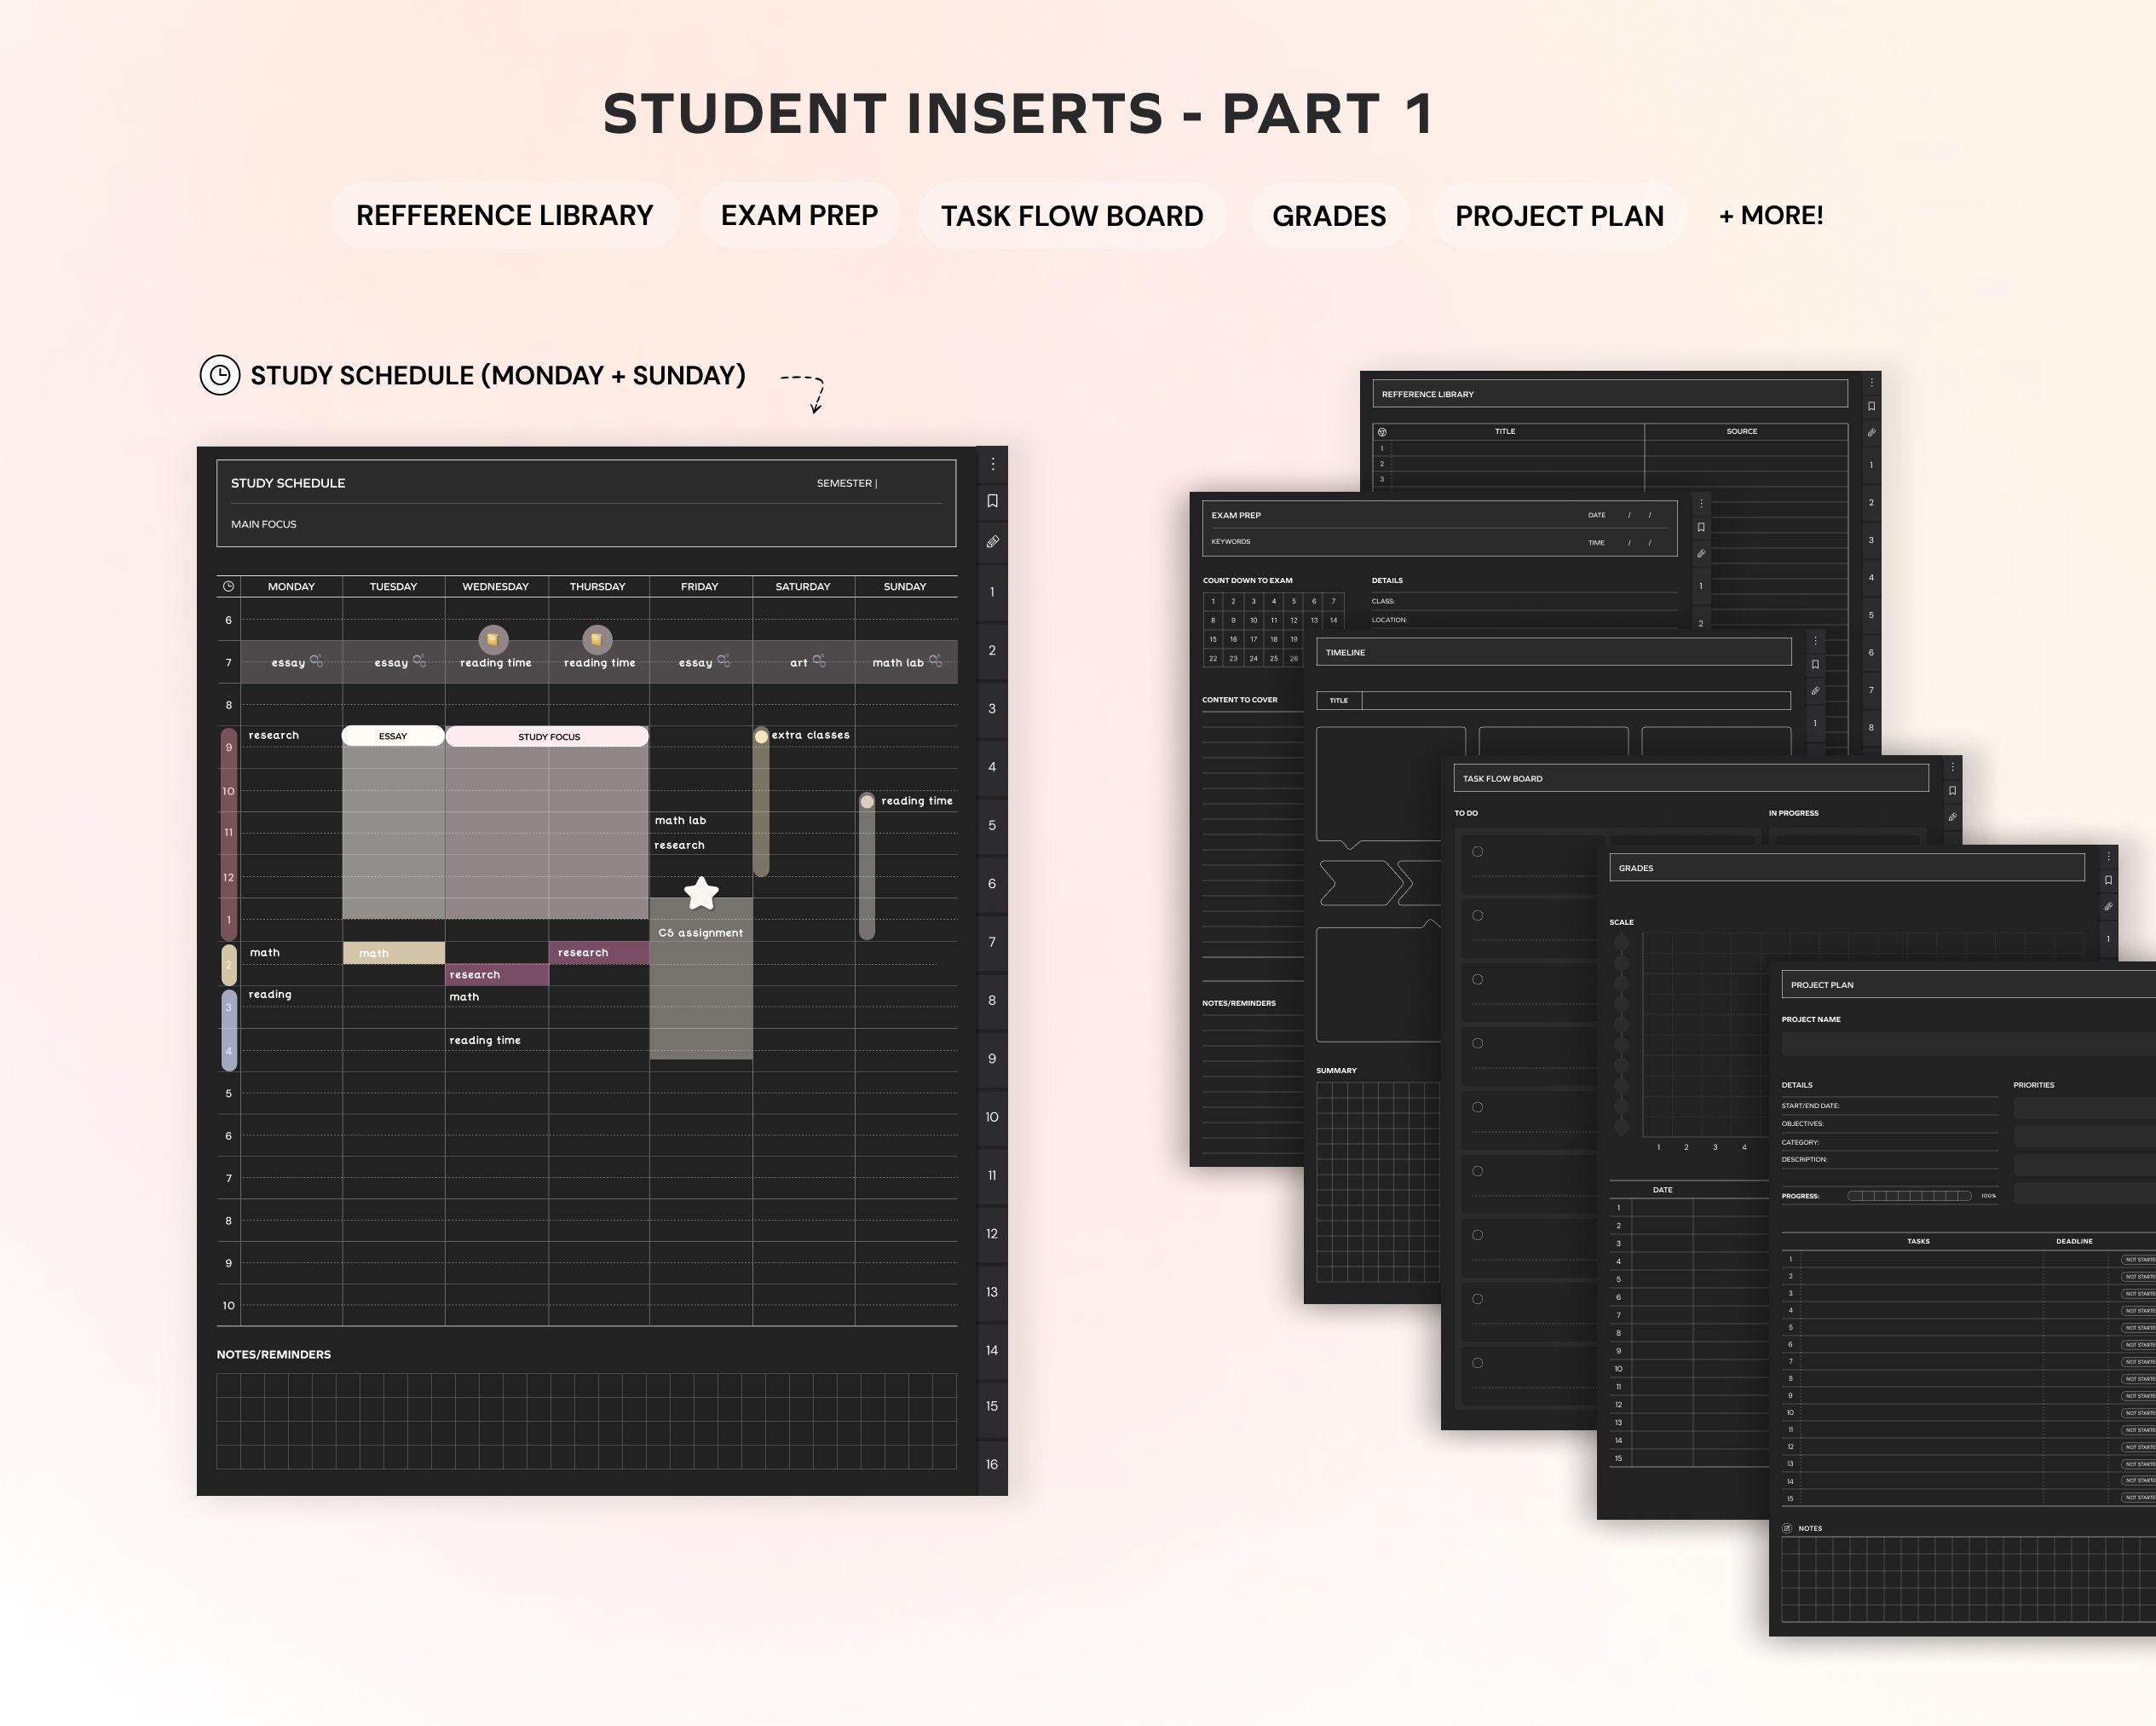Click the lavender time bar covering 3 to 4
Viewport: 2156px width, 1726px height.
pos(229,1030)
